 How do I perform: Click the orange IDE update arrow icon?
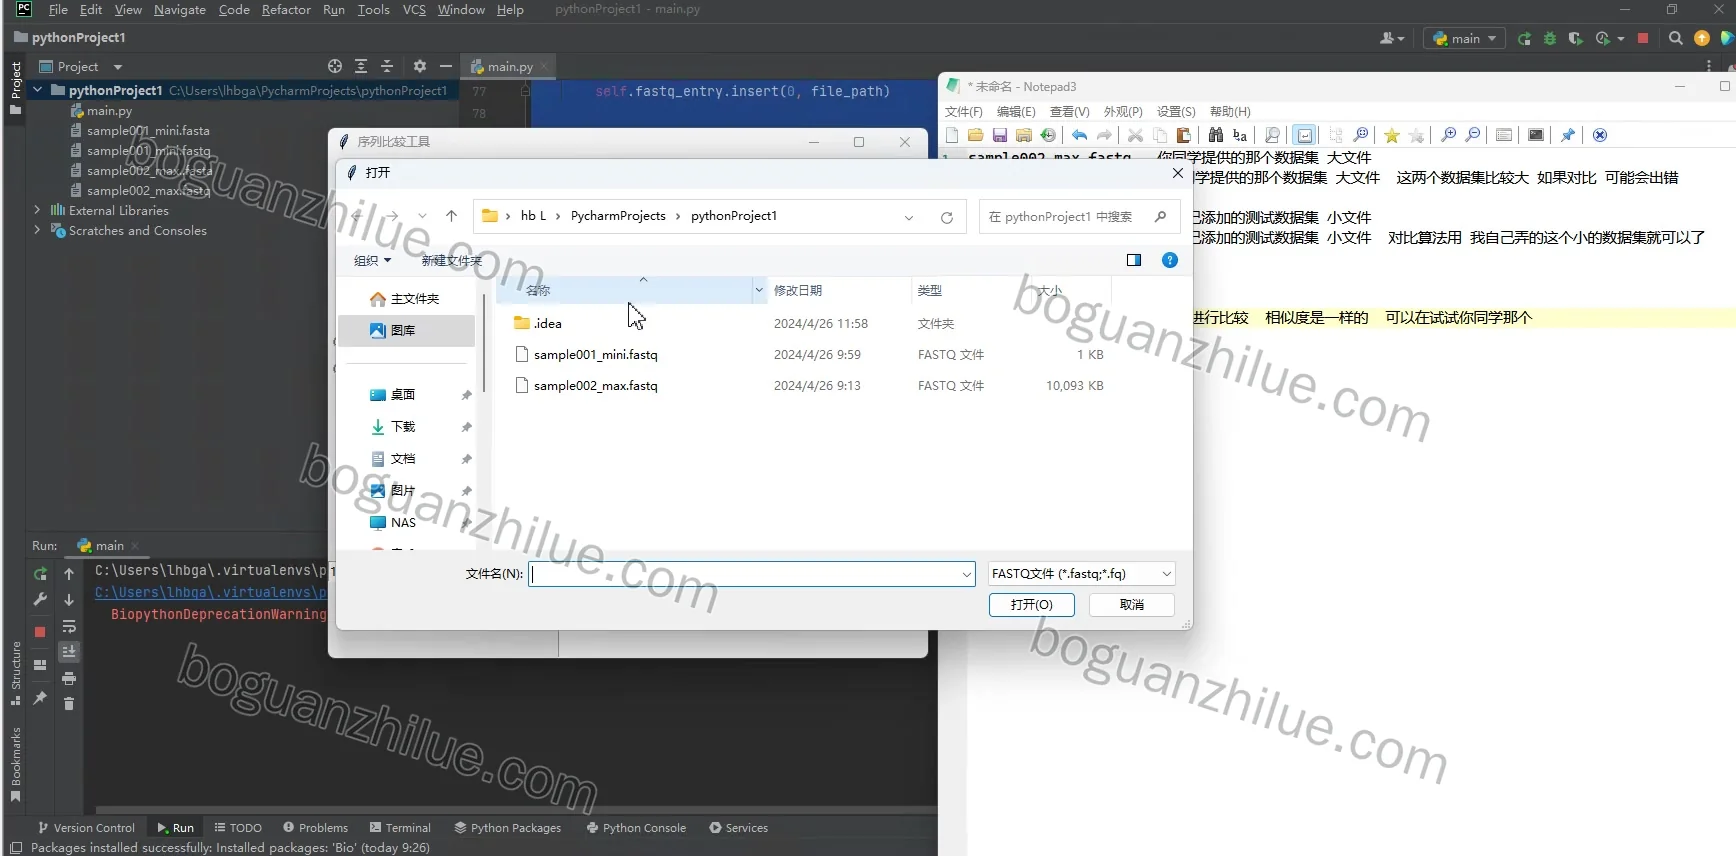tap(1701, 39)
